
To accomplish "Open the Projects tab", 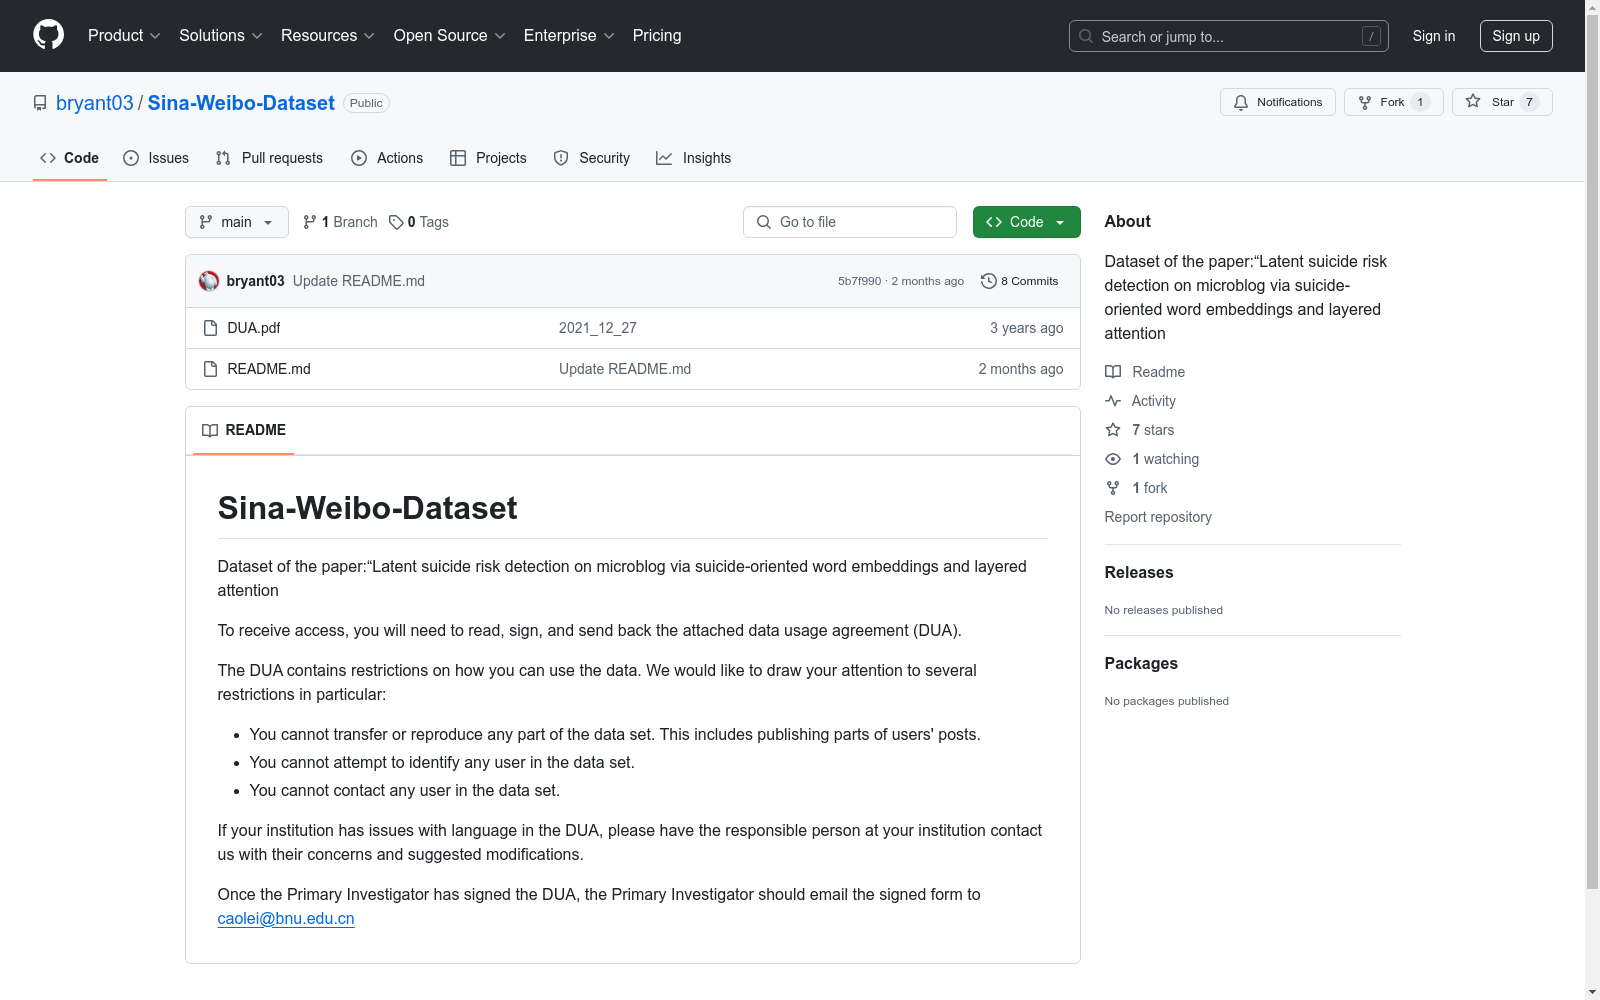I will click(x=488, y=158).
